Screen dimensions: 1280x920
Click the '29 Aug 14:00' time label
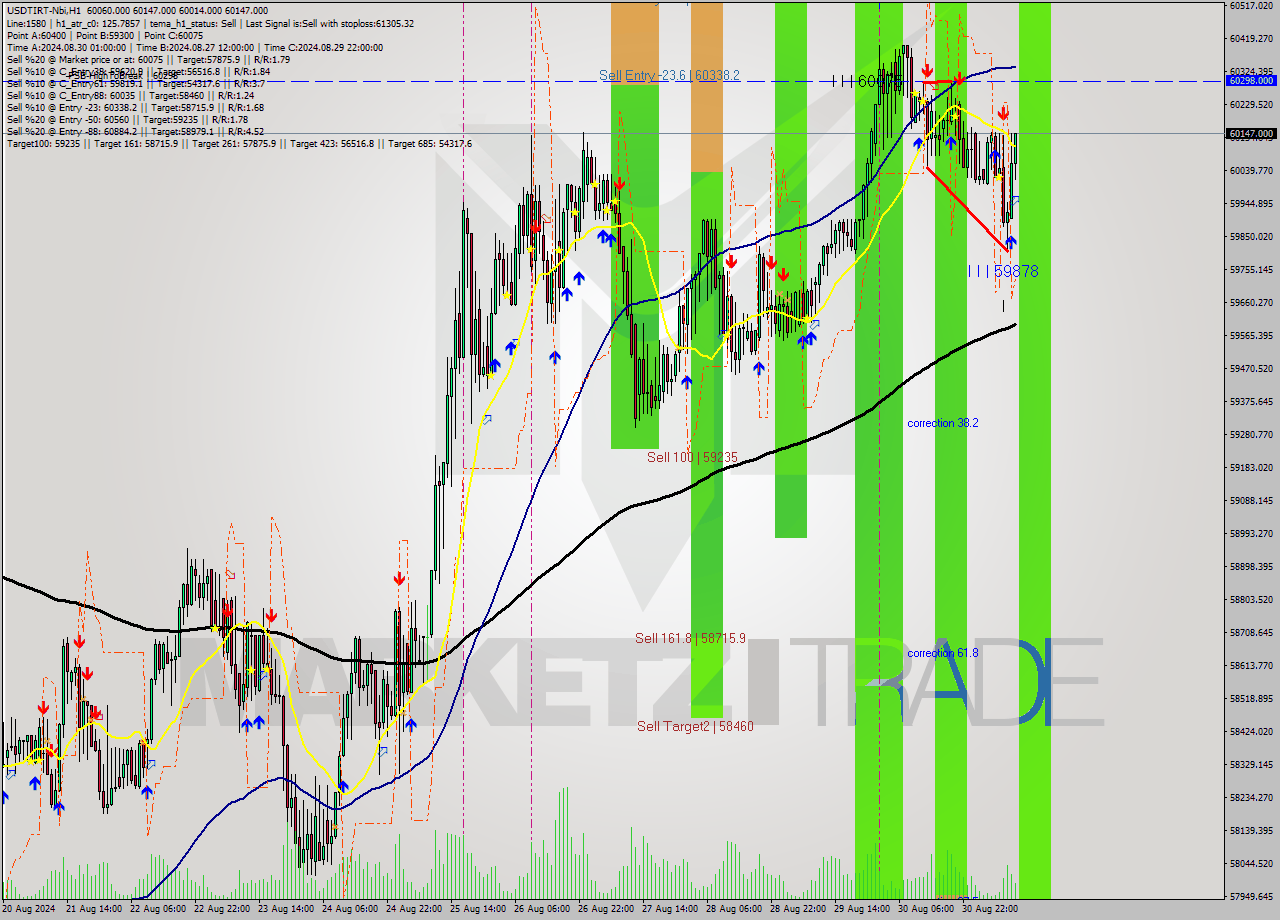tap(863, 908)
